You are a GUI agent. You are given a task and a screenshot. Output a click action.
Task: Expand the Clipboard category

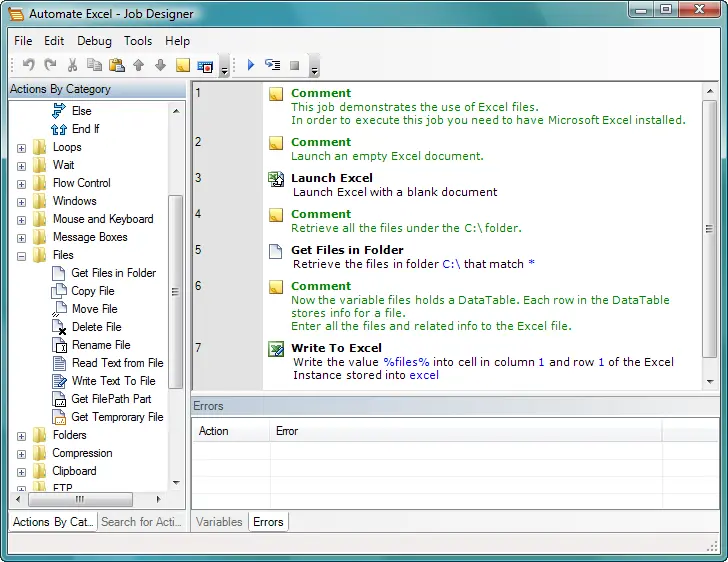pos(21,472)
